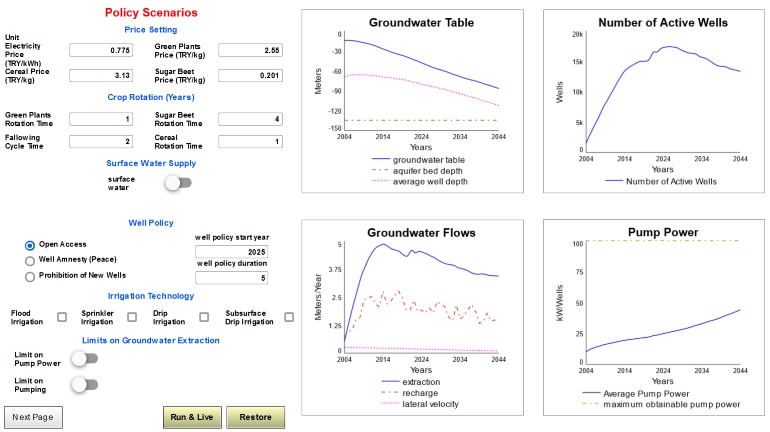Click the Irrigation Technology heading
Viewport: 770px width, 432px height.
coord(151,296)
